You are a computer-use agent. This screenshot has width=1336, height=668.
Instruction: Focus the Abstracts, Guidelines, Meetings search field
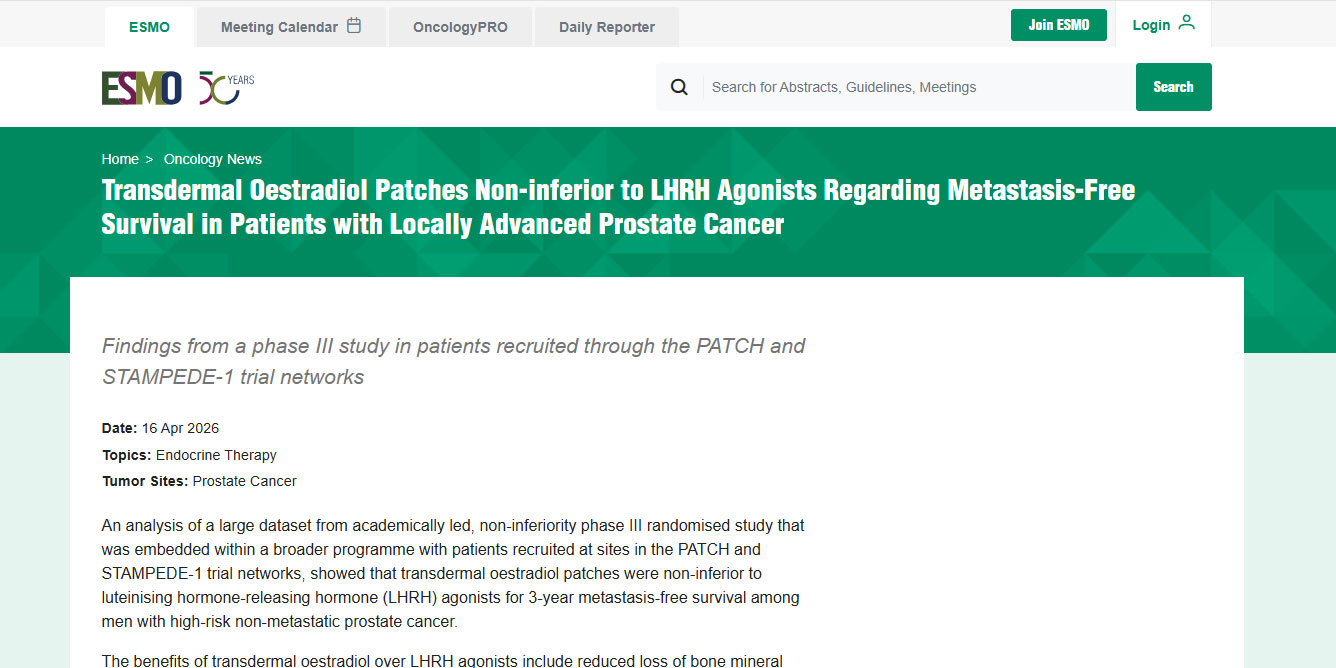pos(920,87)
